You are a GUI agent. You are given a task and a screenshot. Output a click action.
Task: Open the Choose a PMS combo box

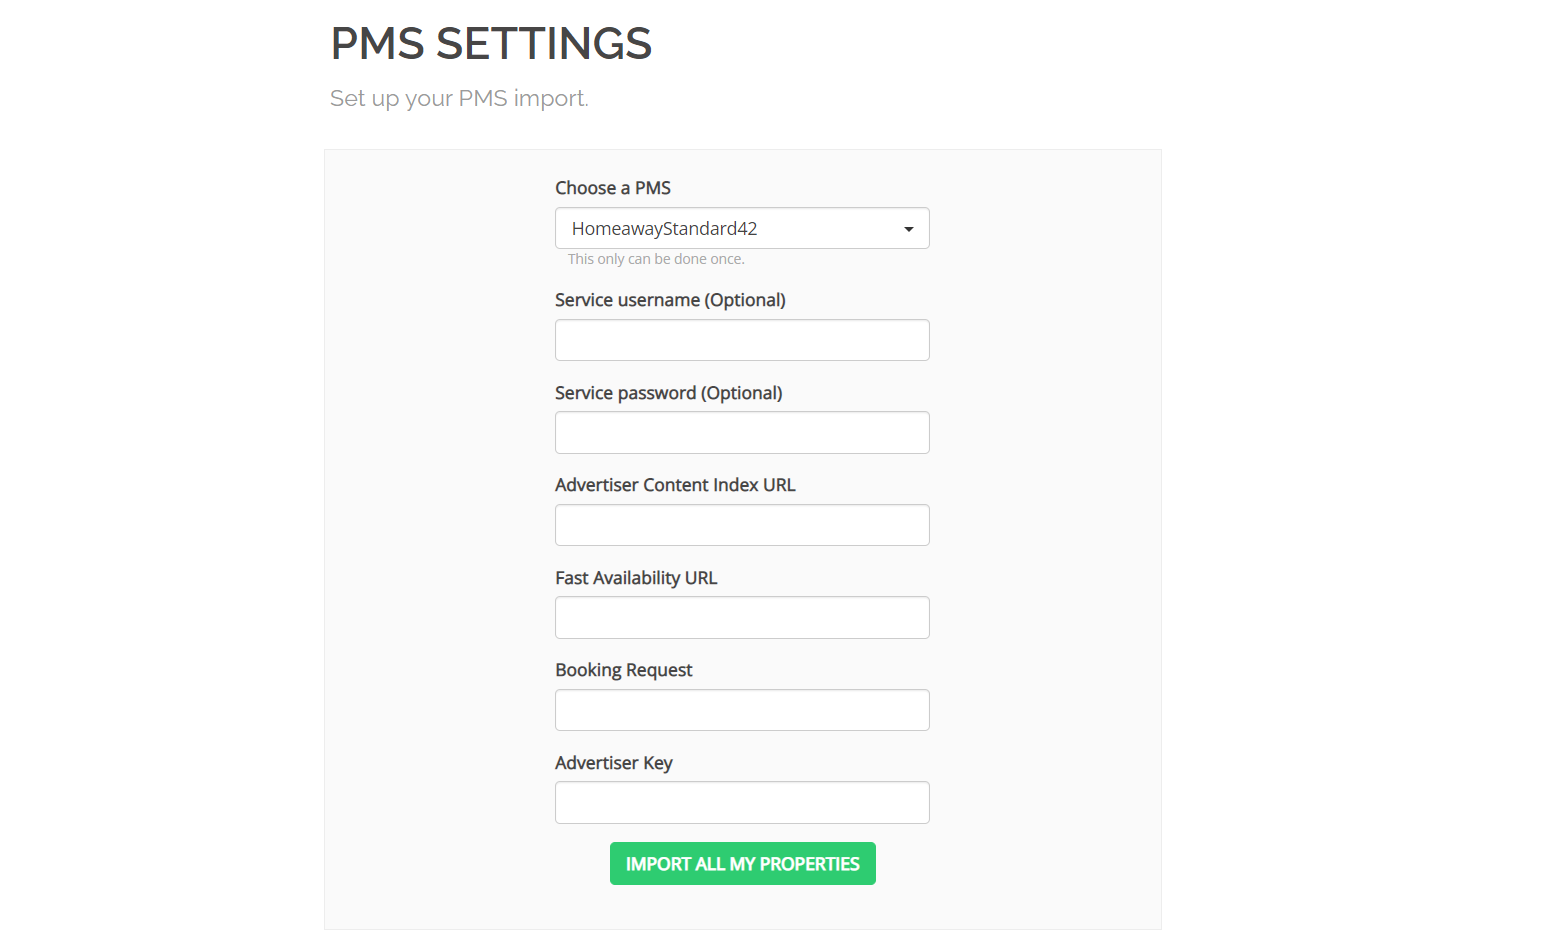(742, 228)
